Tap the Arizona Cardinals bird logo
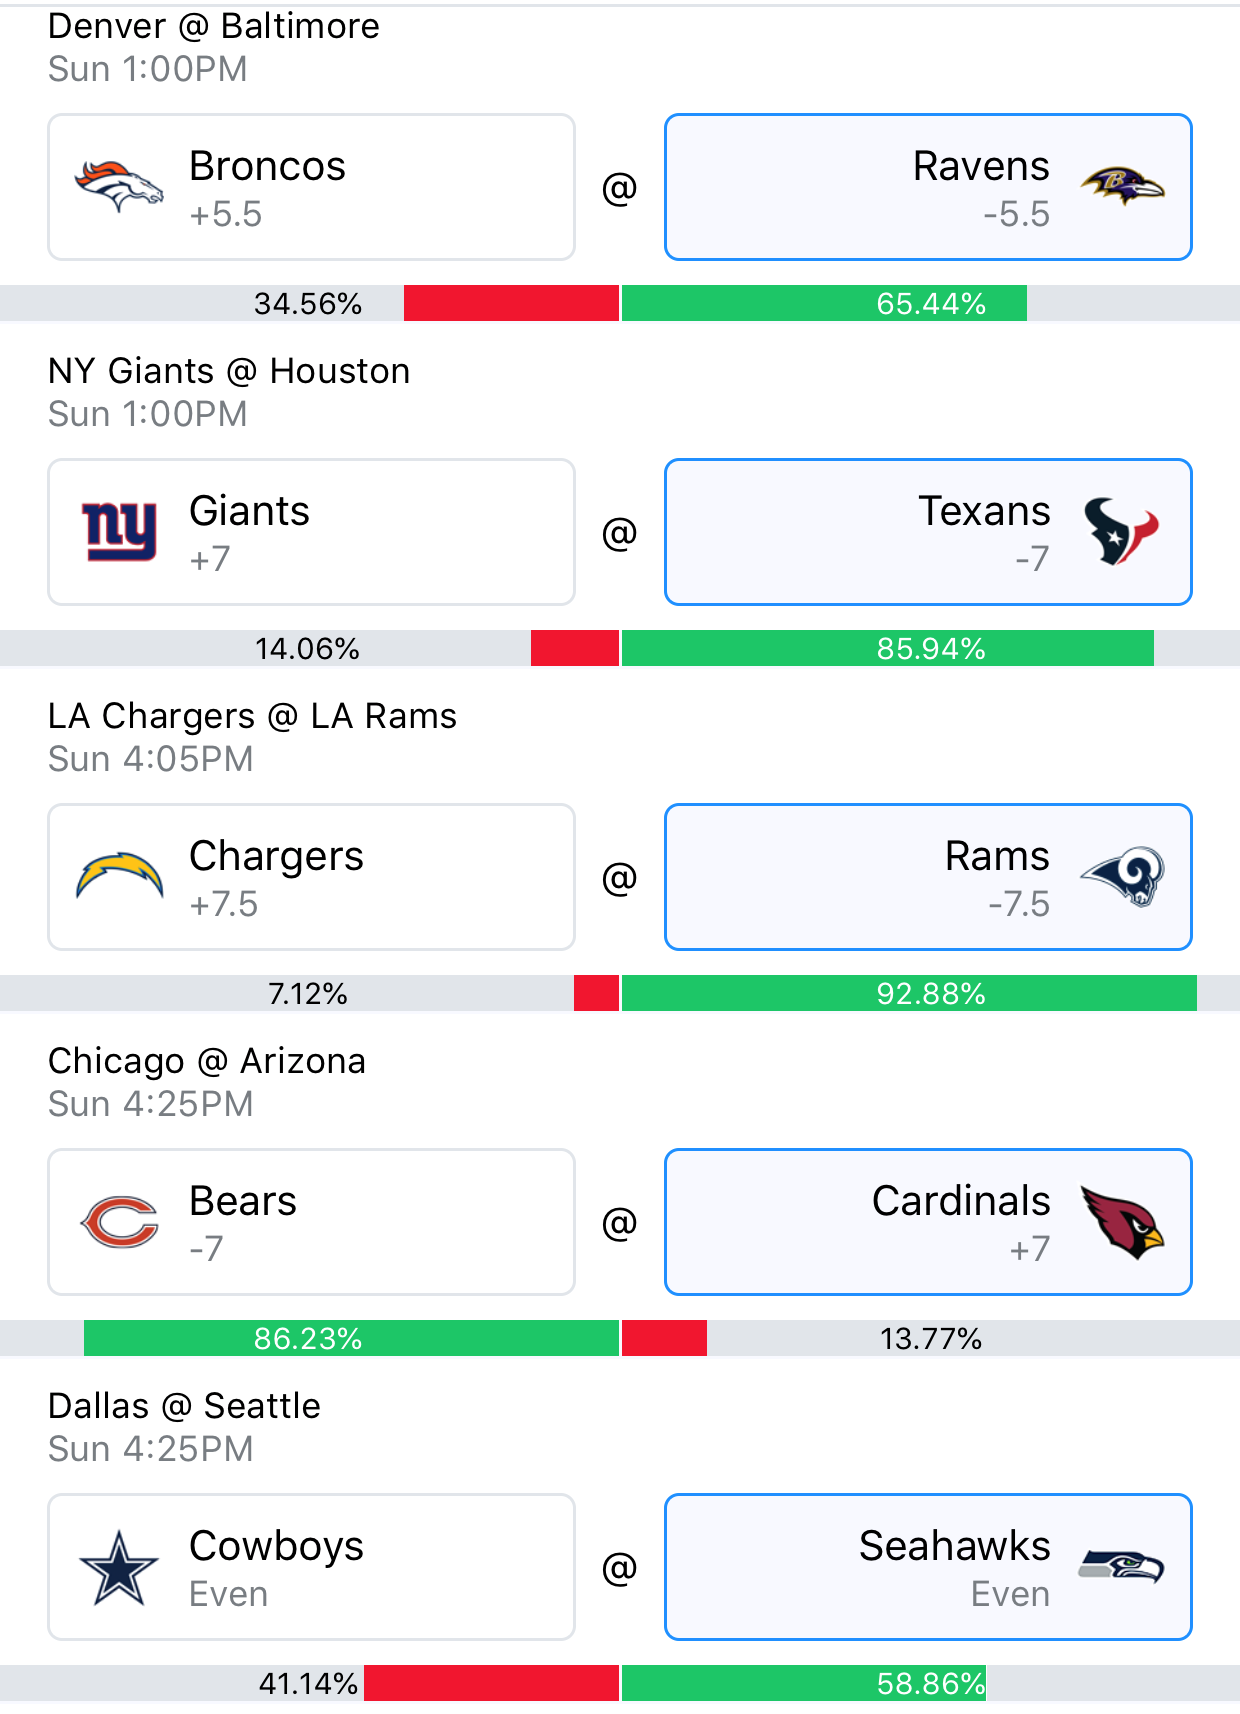This screenshot has height=1714, width=1240. click(1122, 1222)
